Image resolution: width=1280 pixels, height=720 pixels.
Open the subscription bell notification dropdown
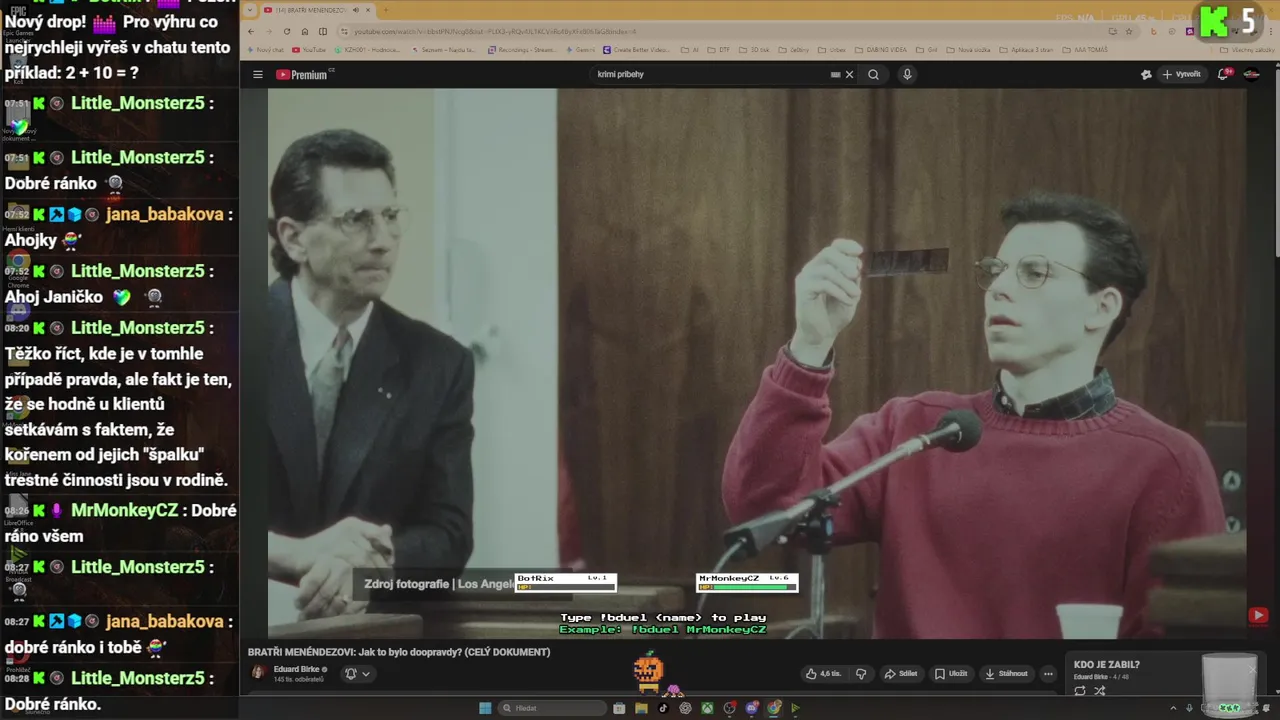pyautogui.click(x=357, y=674)
